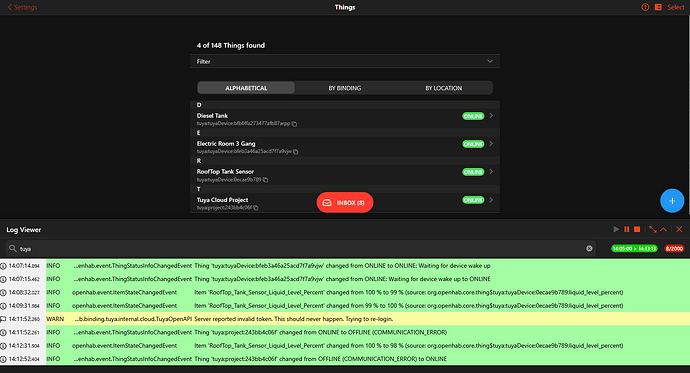Switch to the By Binding tab
Viewport: 690px width, 373px height.
click(345, 88)
